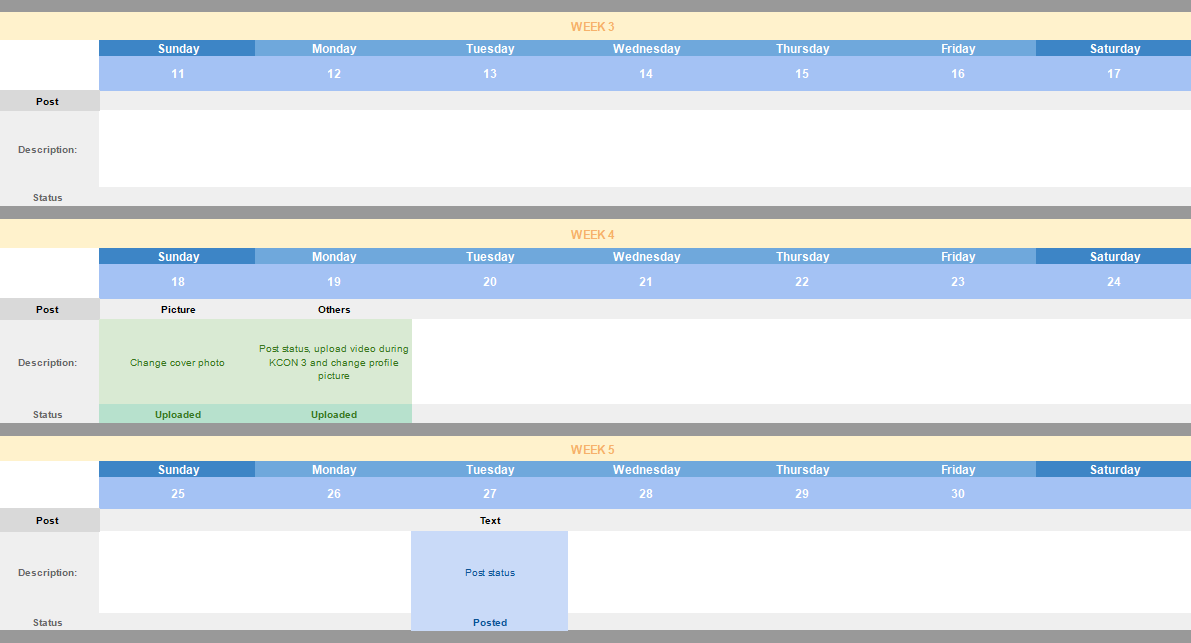
Task: Click the Week 4 Status label
Action: [47, 414]
